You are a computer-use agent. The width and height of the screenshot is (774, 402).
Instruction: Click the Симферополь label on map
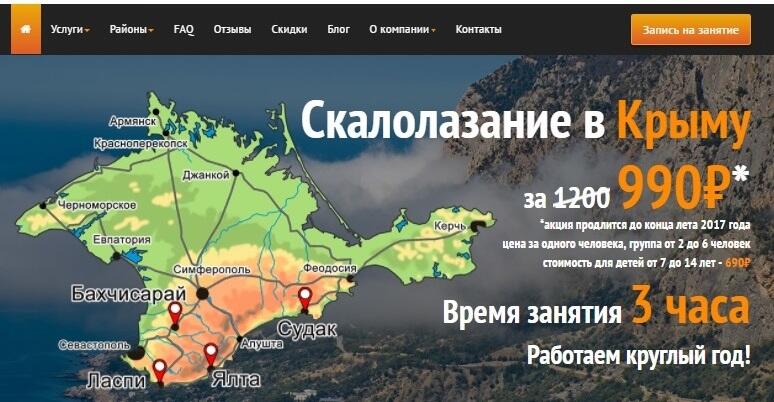point(212,270)
